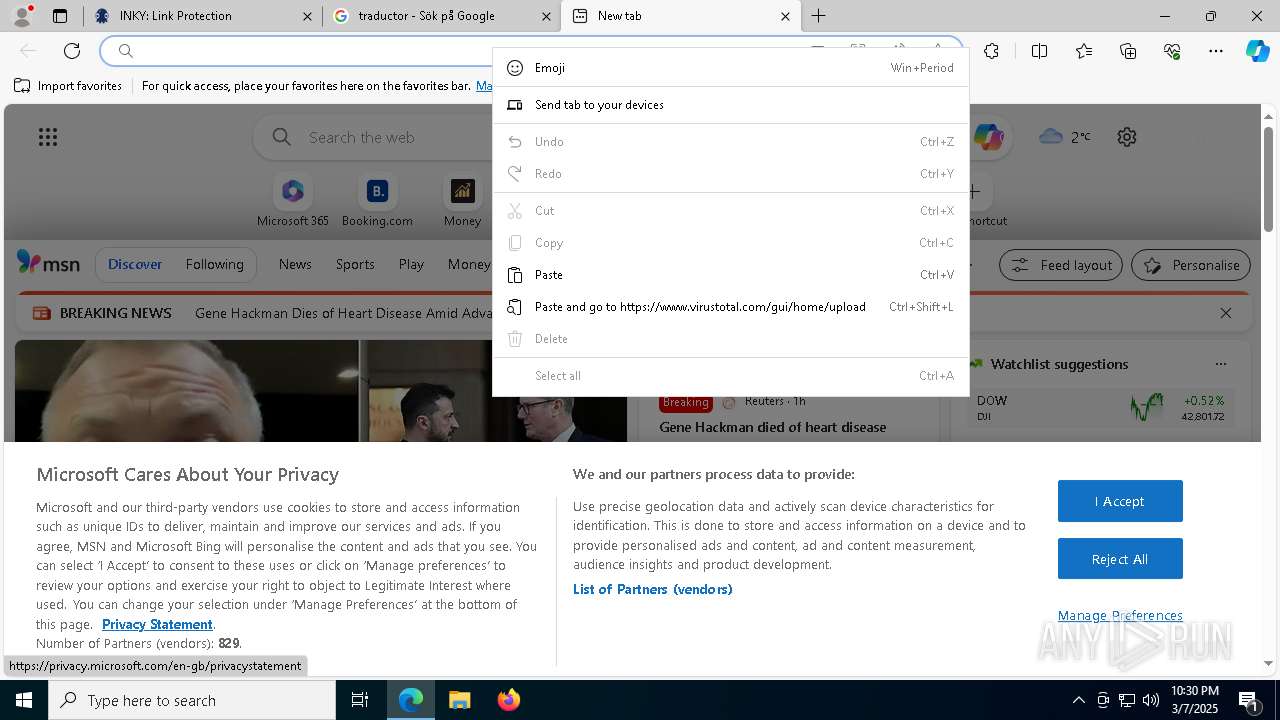The width and height of the screenshot is (1280, 720).
Task: Click the Reject All button
Action: click(x=1120, y=559)
